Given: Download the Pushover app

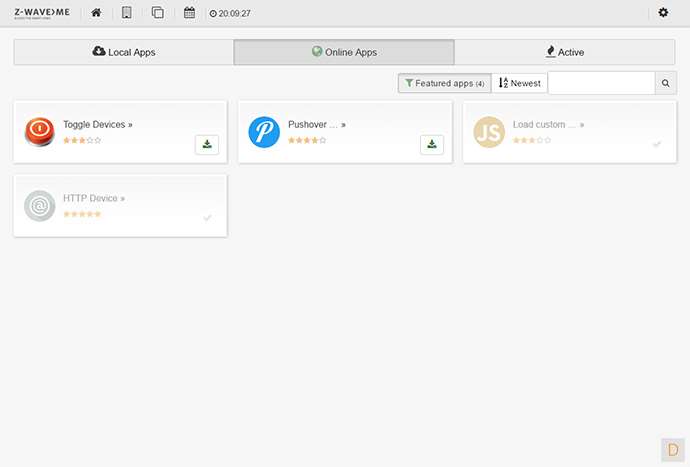Looking at the screenshot, I should click(x=432, y=145).
